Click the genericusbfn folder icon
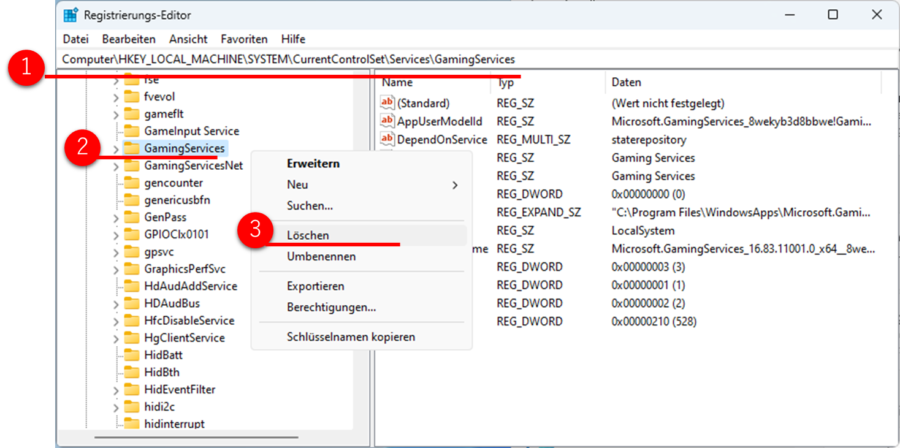This screenshot has height=448, width=900. pos(132,200)
